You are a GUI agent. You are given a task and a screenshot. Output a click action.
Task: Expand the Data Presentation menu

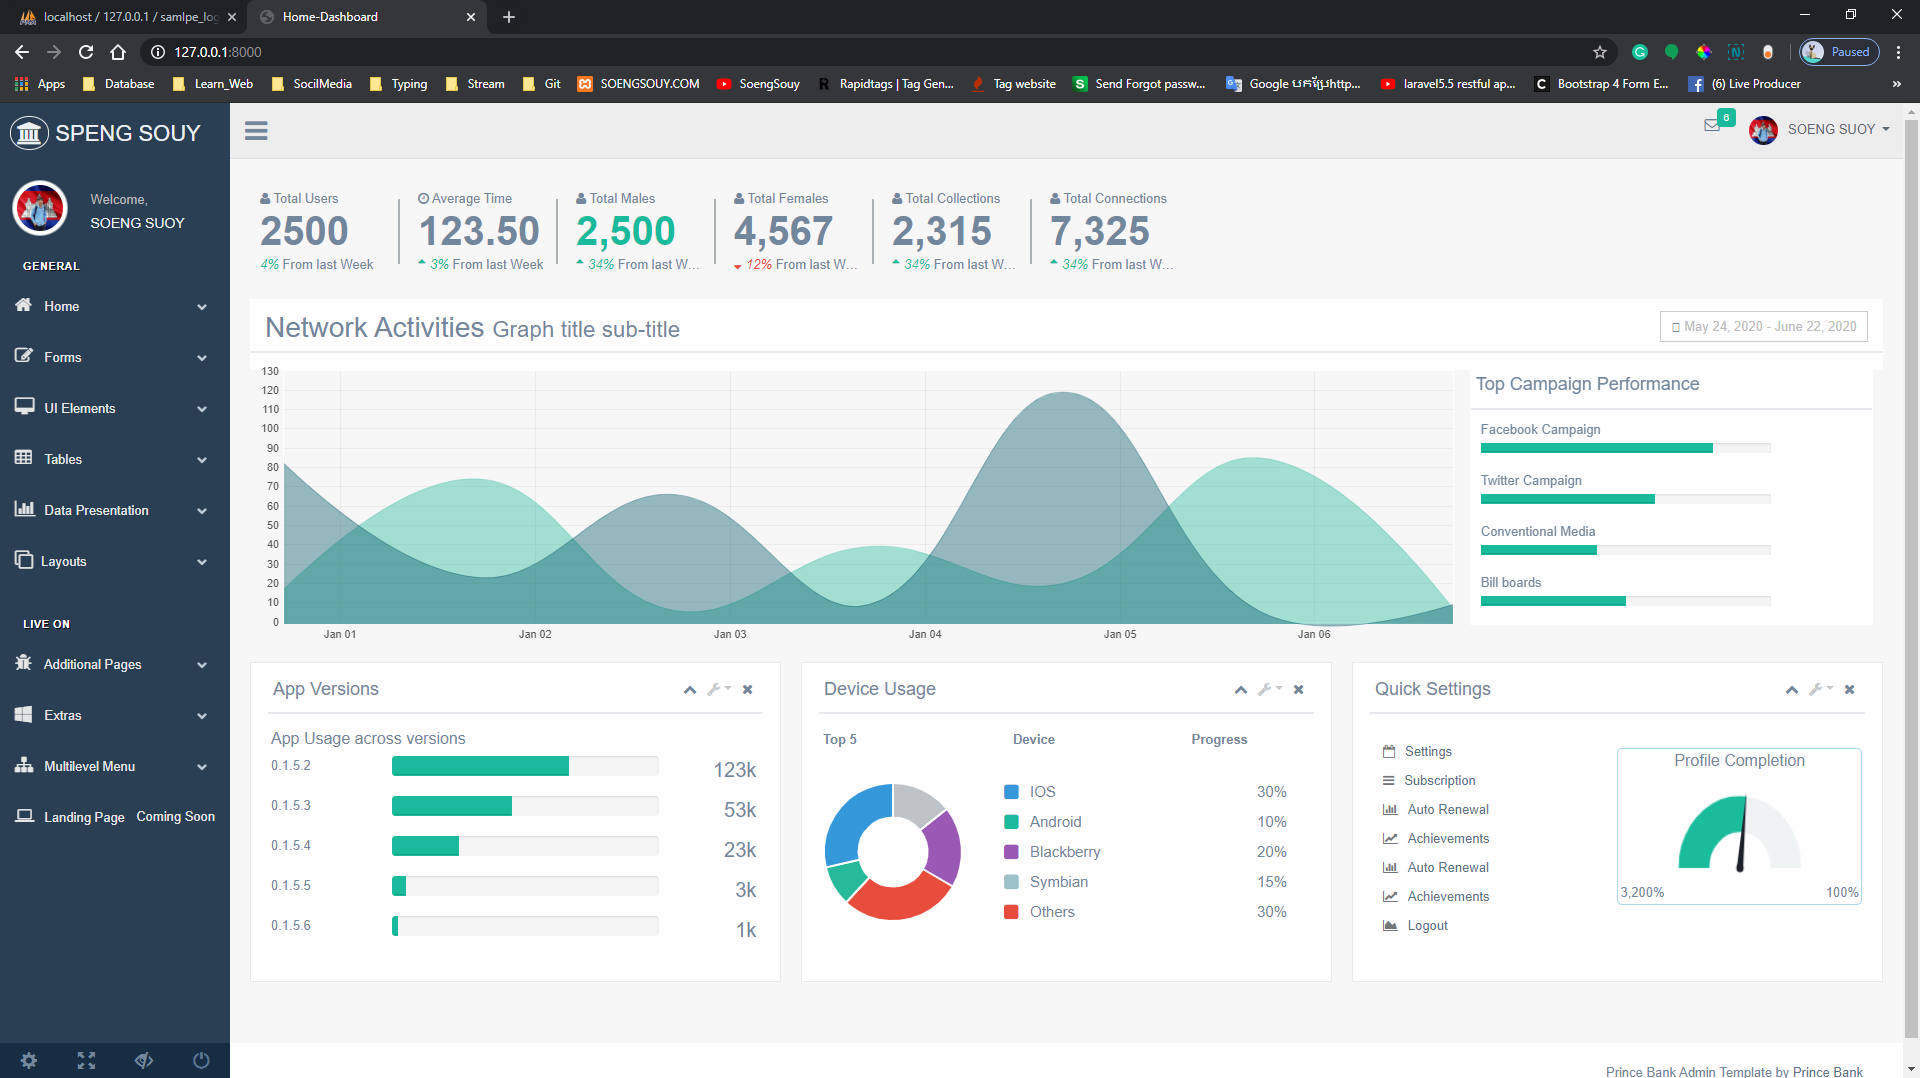point(95,510)
